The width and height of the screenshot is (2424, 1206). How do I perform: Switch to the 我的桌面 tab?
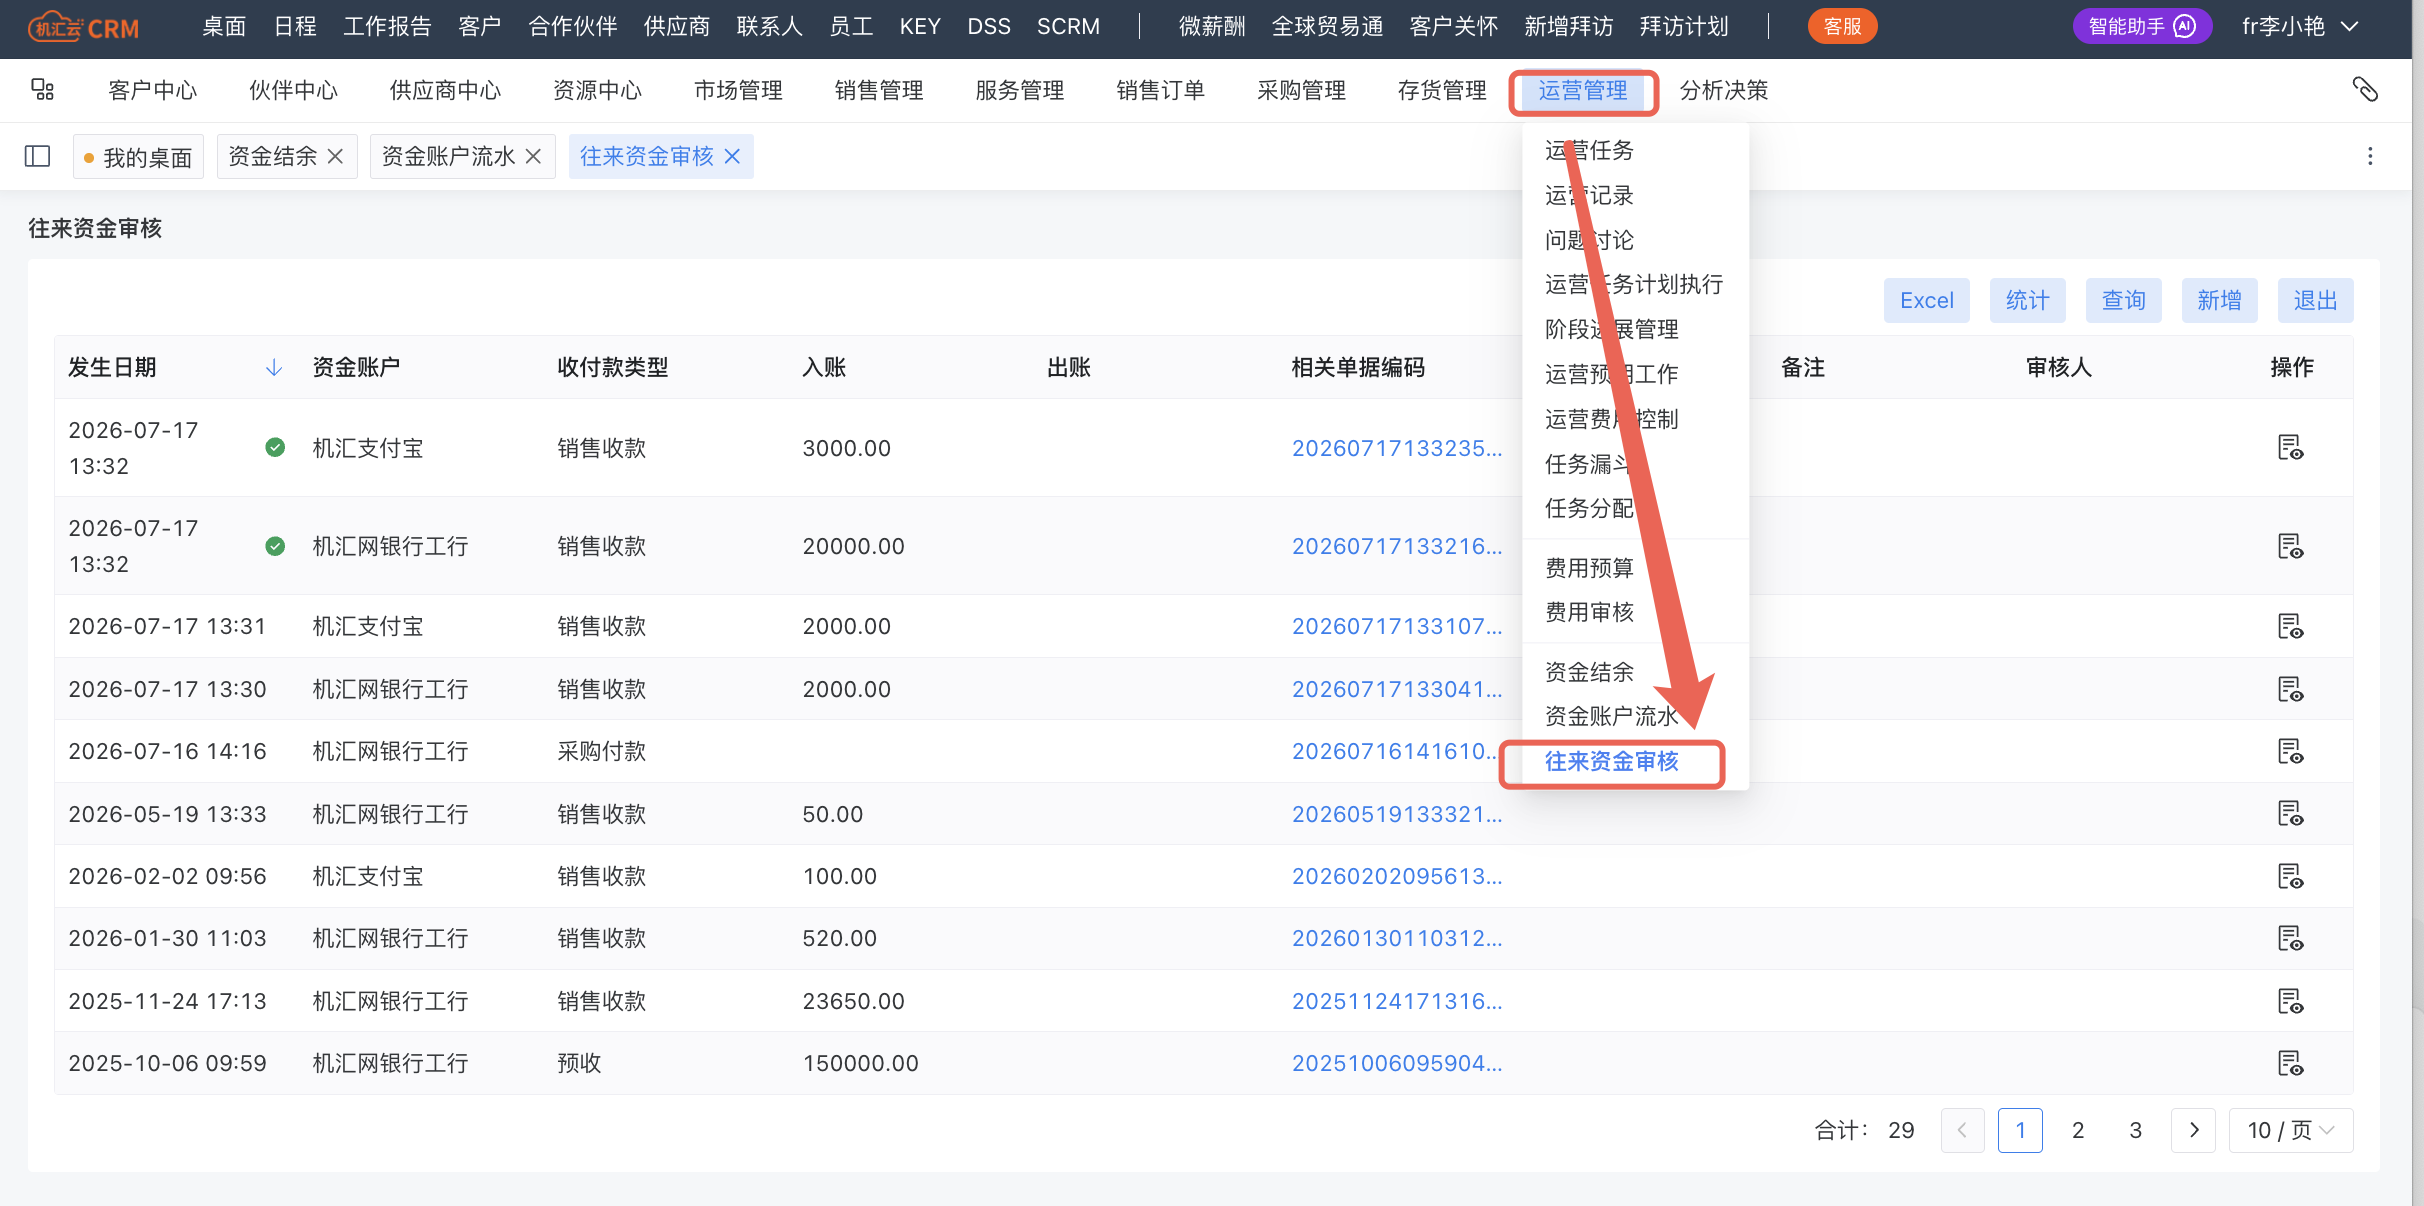pyautogui.click(x=138, y=157)
